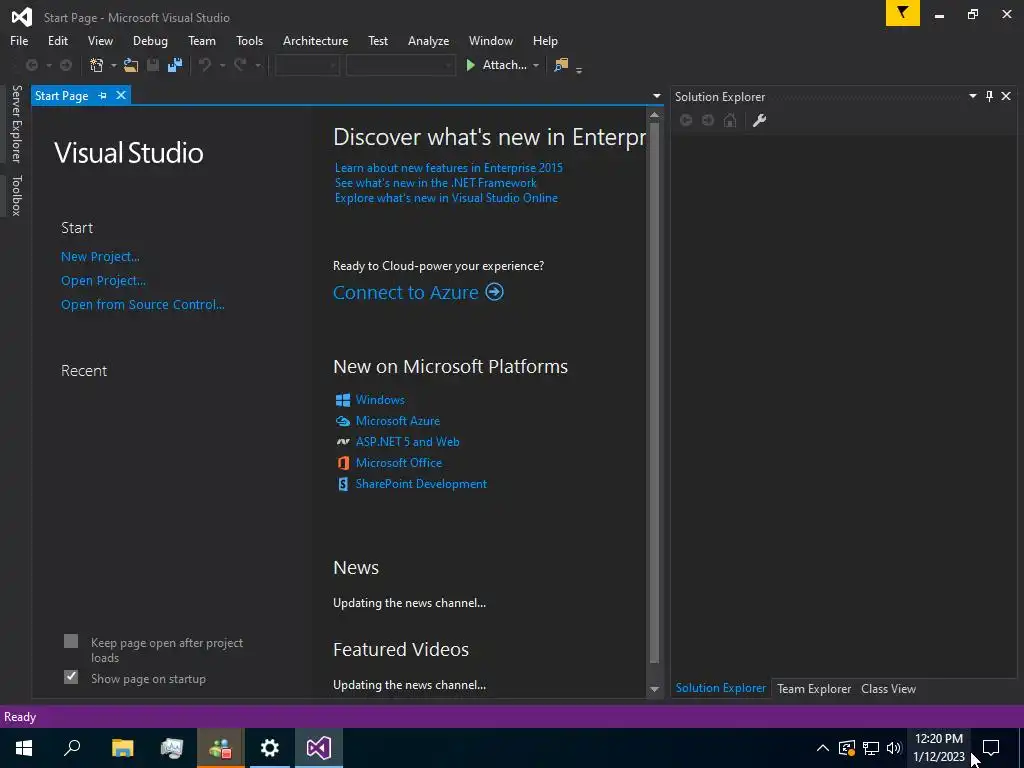The height and width of the screenshot is (768, 1024).
Task: Open the Microsoft Azure platform link
Action: click(398, 421)
